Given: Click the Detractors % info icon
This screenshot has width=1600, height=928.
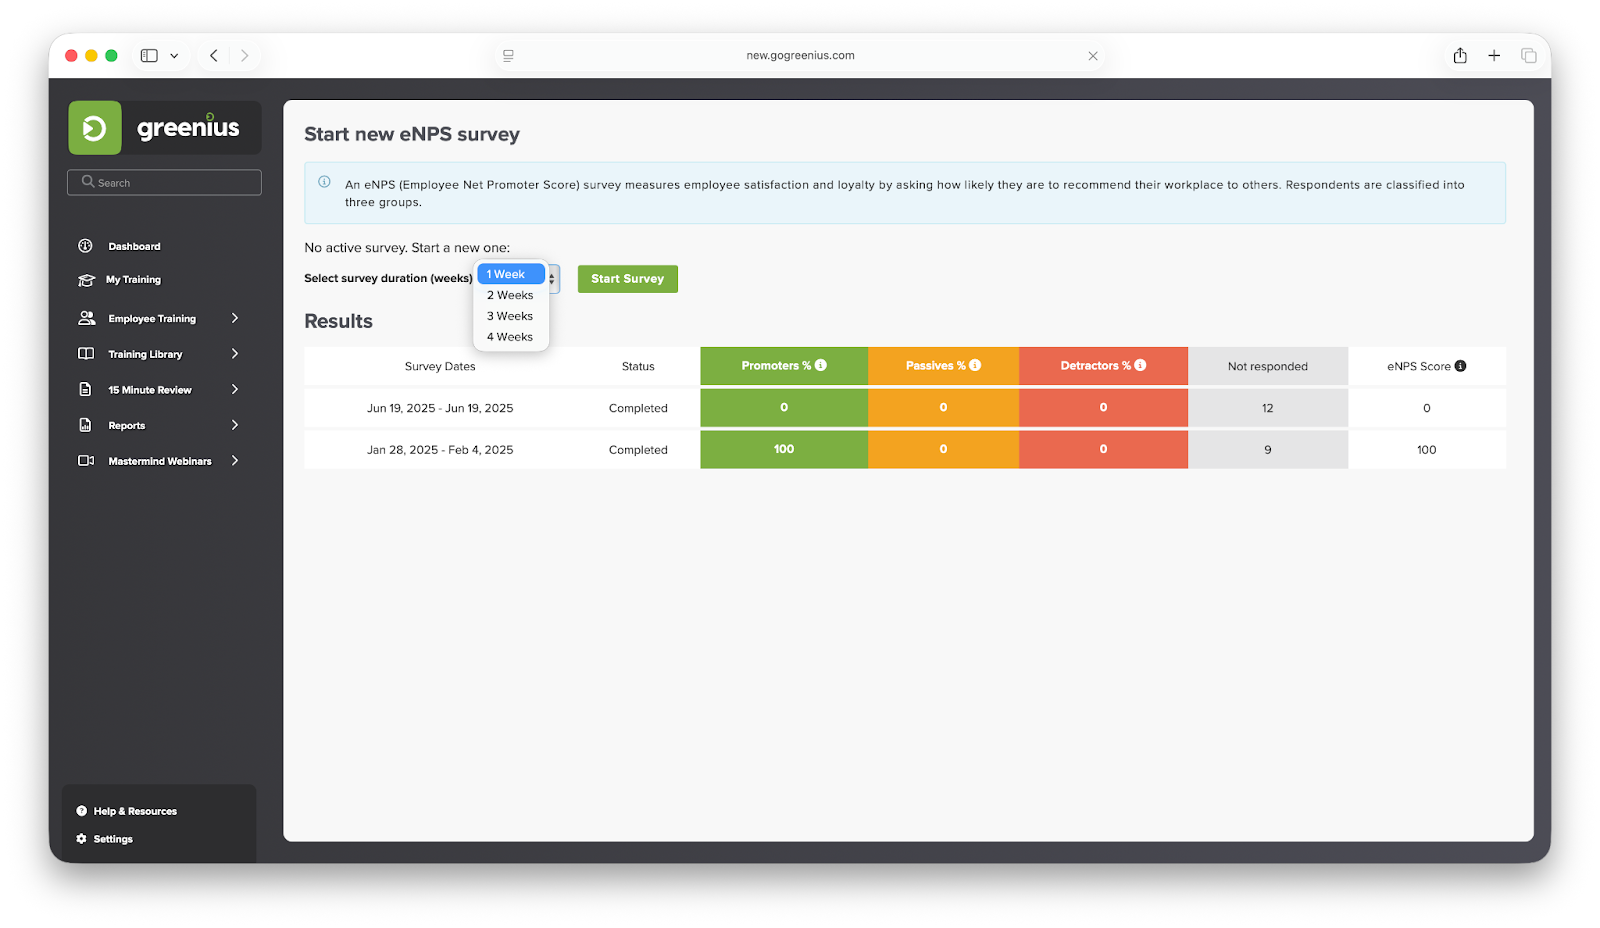Looking at the screenshot, I should [1140, 365].
